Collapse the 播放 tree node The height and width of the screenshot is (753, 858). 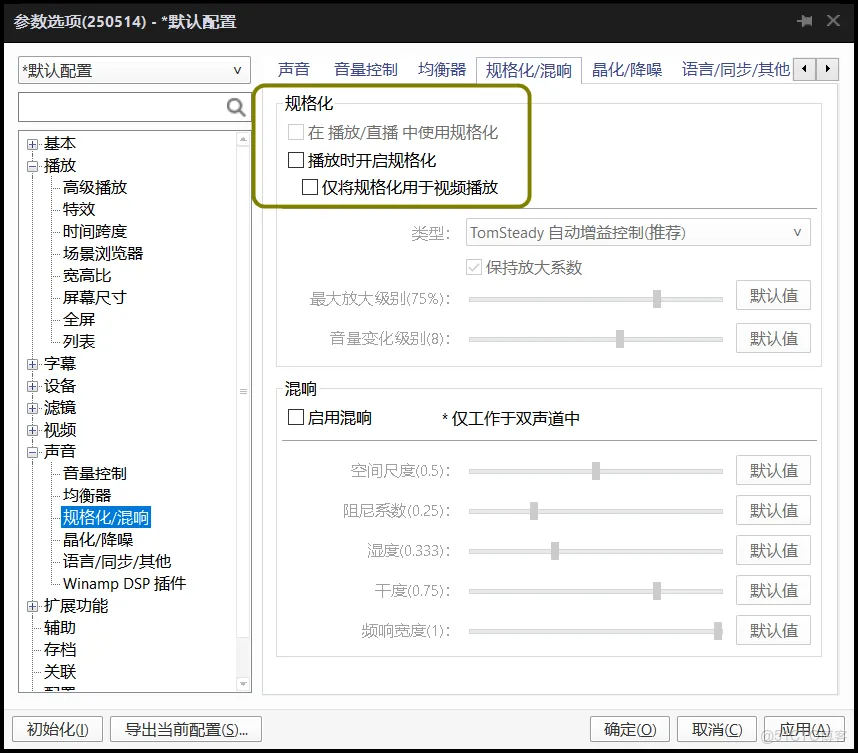[32, 164]
